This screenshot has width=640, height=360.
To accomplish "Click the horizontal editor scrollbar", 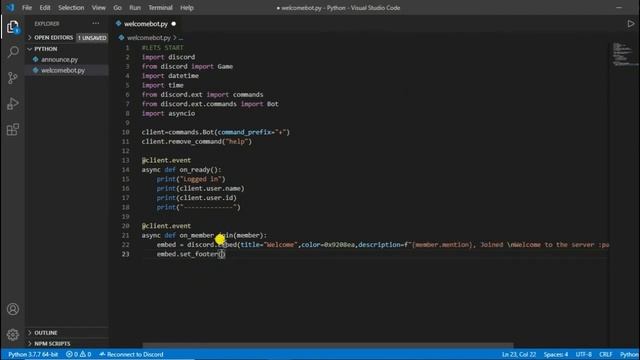I will click(x=327, y=345).
